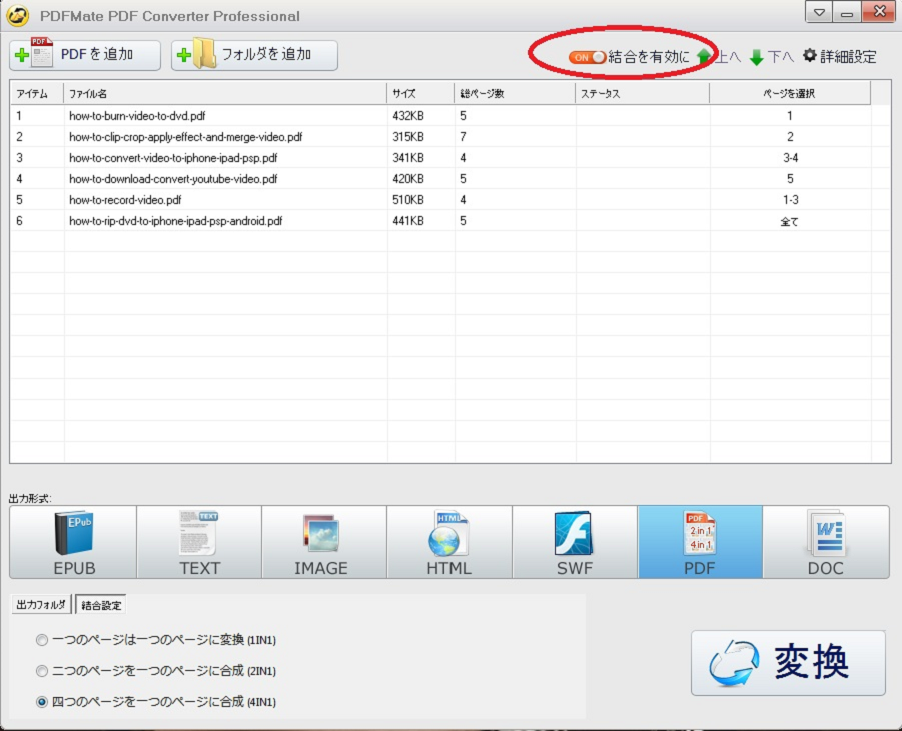Click the ページを選択 column header
Viewport: 902px width, 731px height.
point(790,94)
